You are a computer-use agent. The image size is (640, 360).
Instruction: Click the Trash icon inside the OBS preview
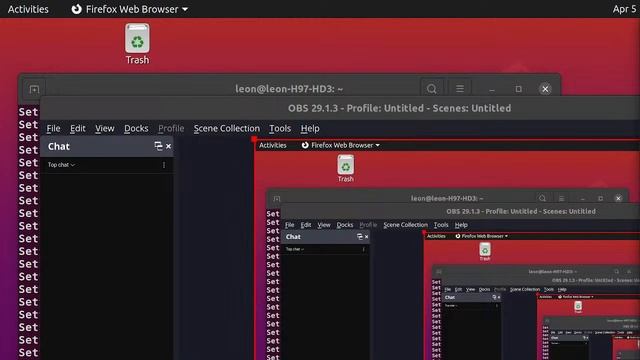345,168
